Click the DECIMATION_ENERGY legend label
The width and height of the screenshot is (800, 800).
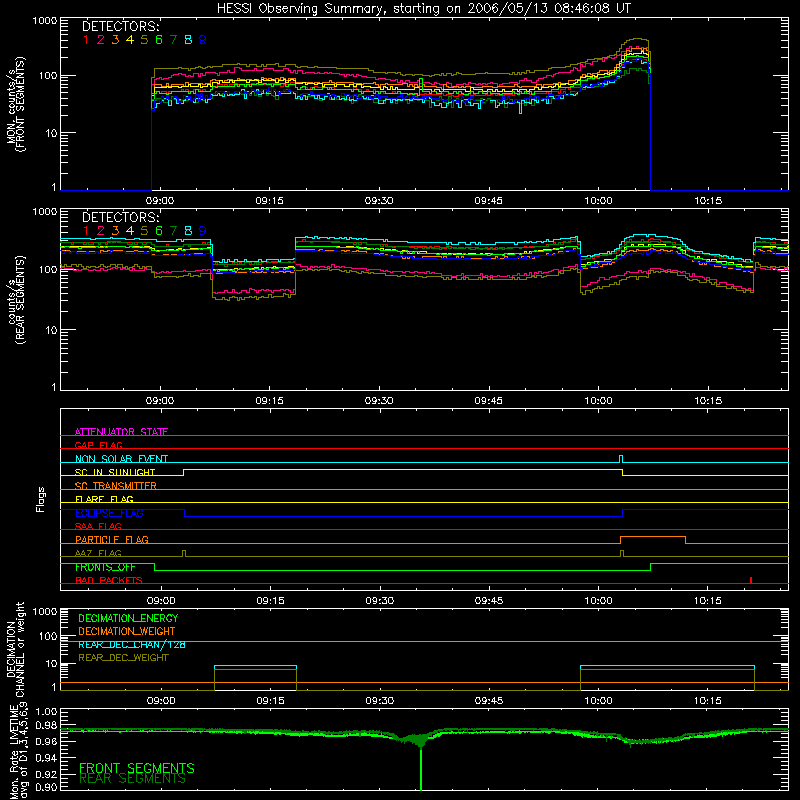tap(128, 618)
